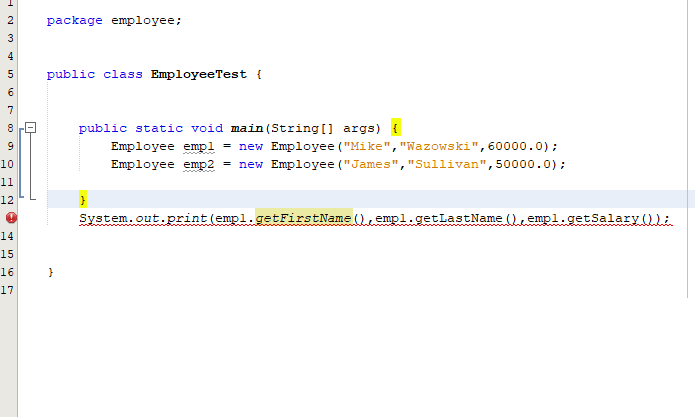Click the red error icon beside the System.out.print line
Viewport: 695px width, 417px height.
(x=11, y=218)
